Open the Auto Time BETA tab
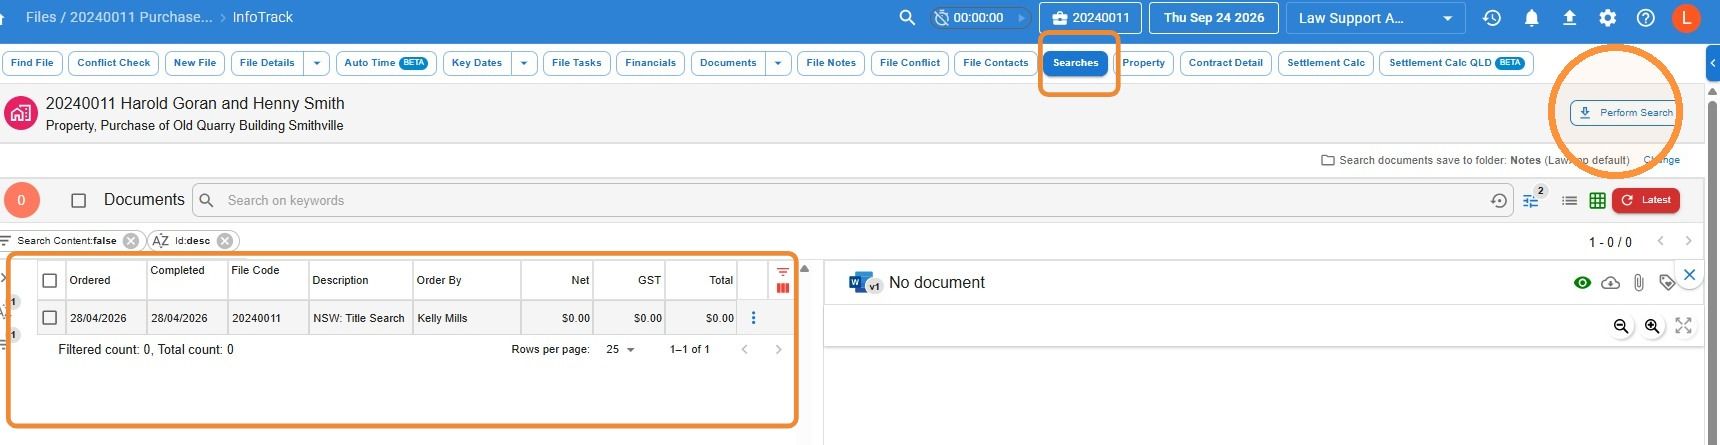This screenshot has height=445, width=1720. point(386,63)
